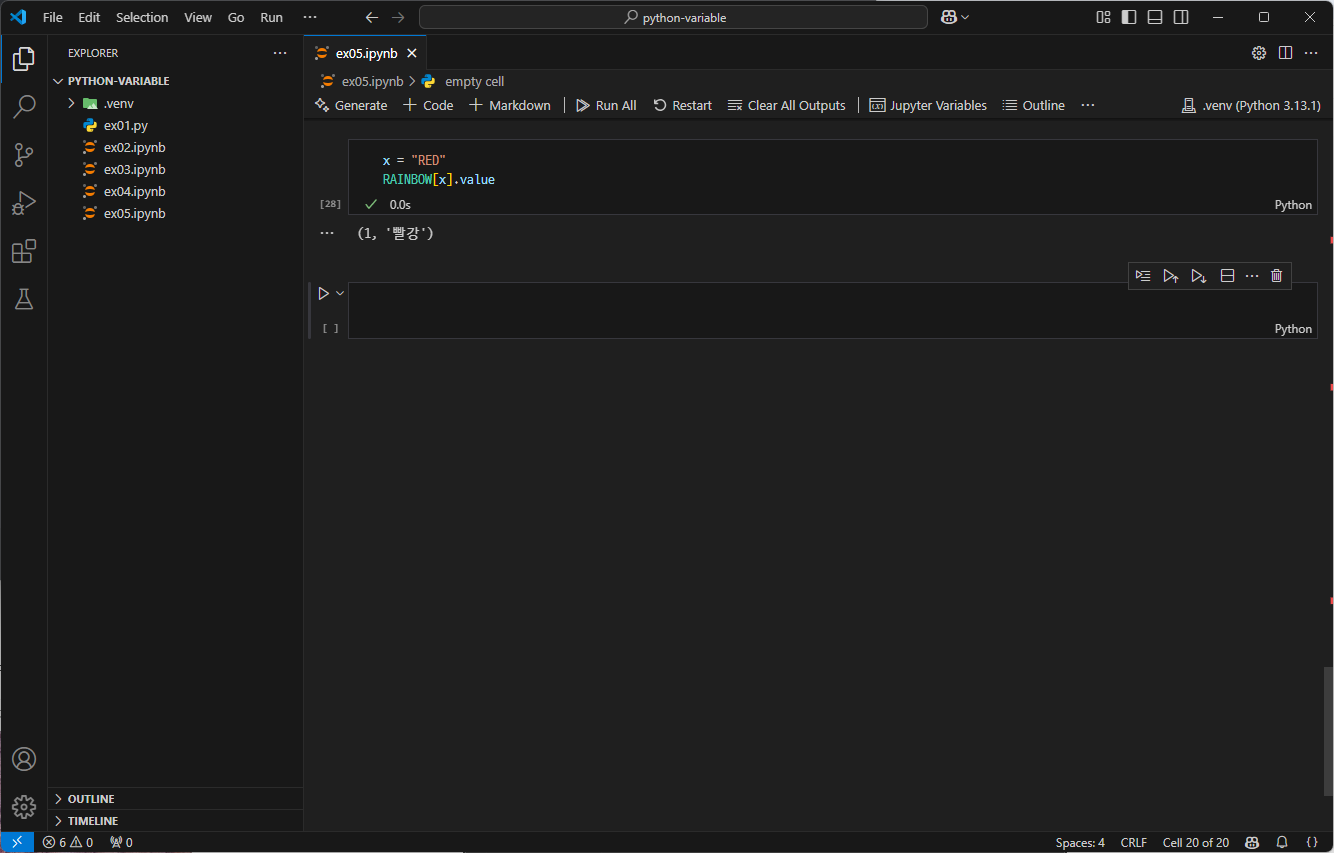Delete the cell with trash icon
Screen dimensions: 1334x853
click(1276, 276)
